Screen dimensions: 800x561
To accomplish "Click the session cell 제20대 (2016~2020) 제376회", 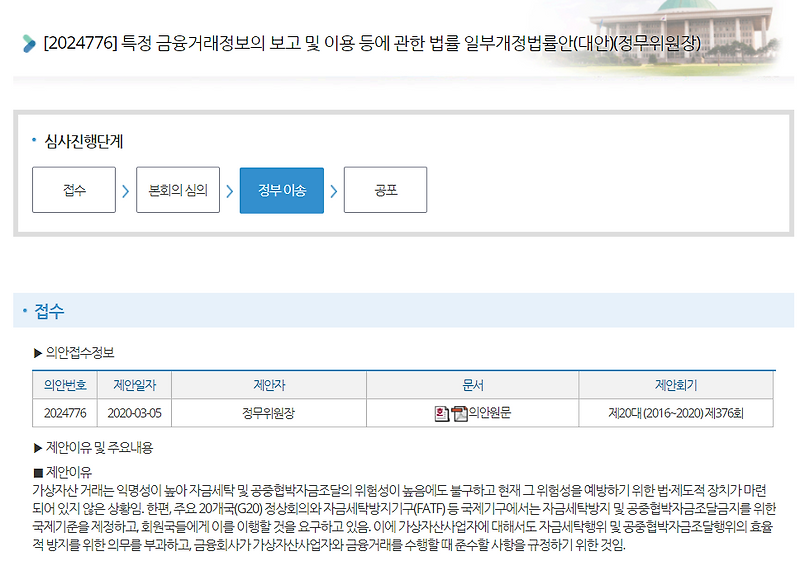I will (676, 413).
